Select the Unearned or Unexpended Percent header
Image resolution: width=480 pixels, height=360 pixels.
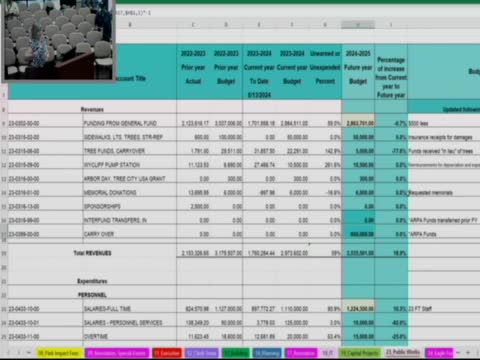pos(325,71)
